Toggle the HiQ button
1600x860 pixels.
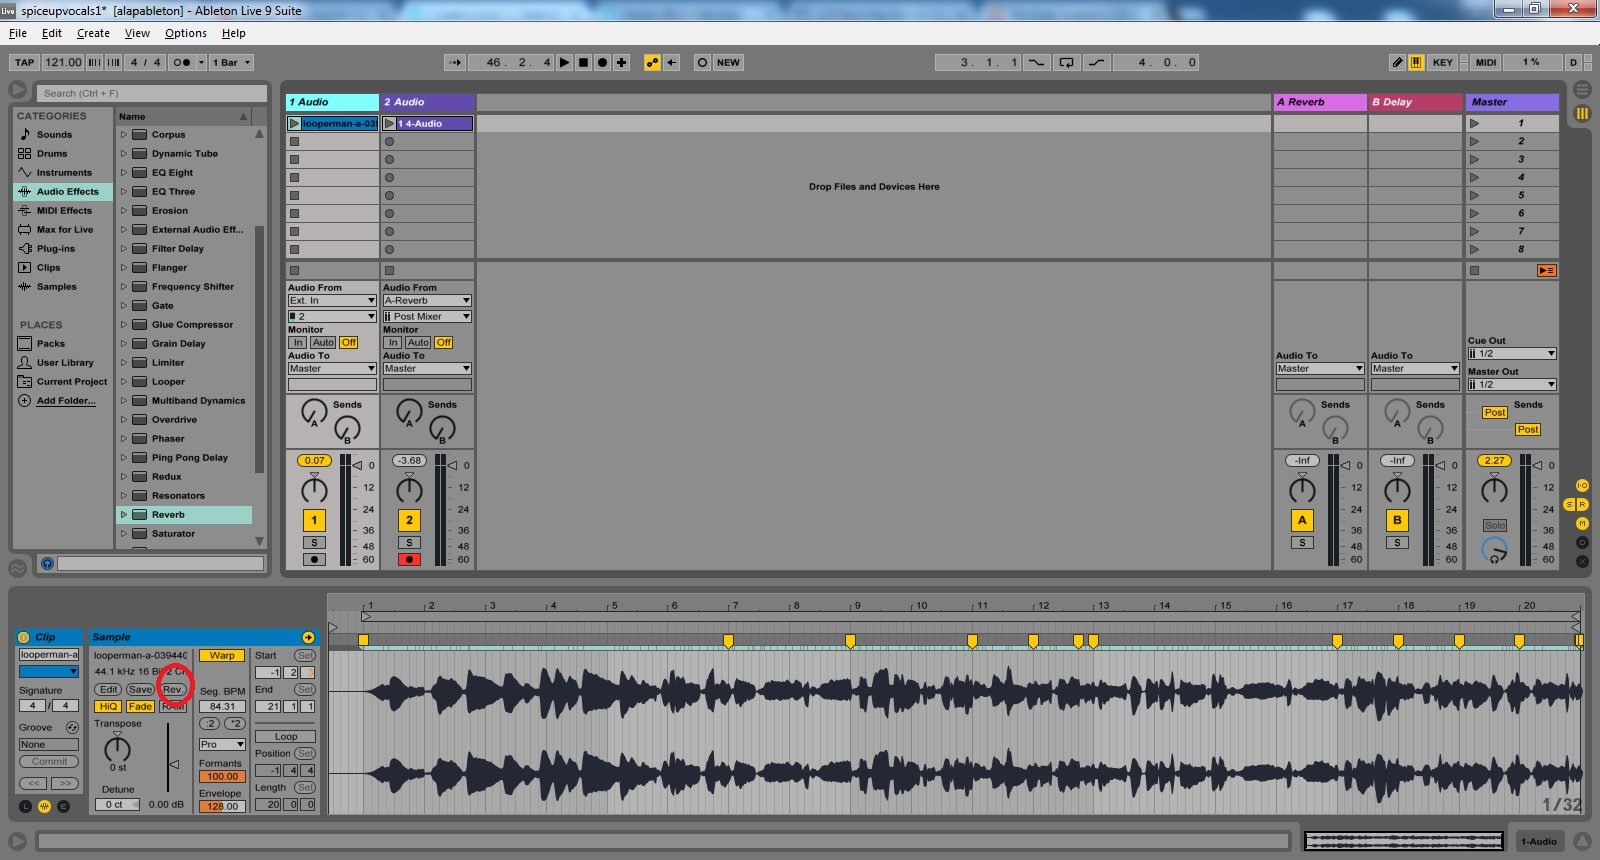click(108, 706)
